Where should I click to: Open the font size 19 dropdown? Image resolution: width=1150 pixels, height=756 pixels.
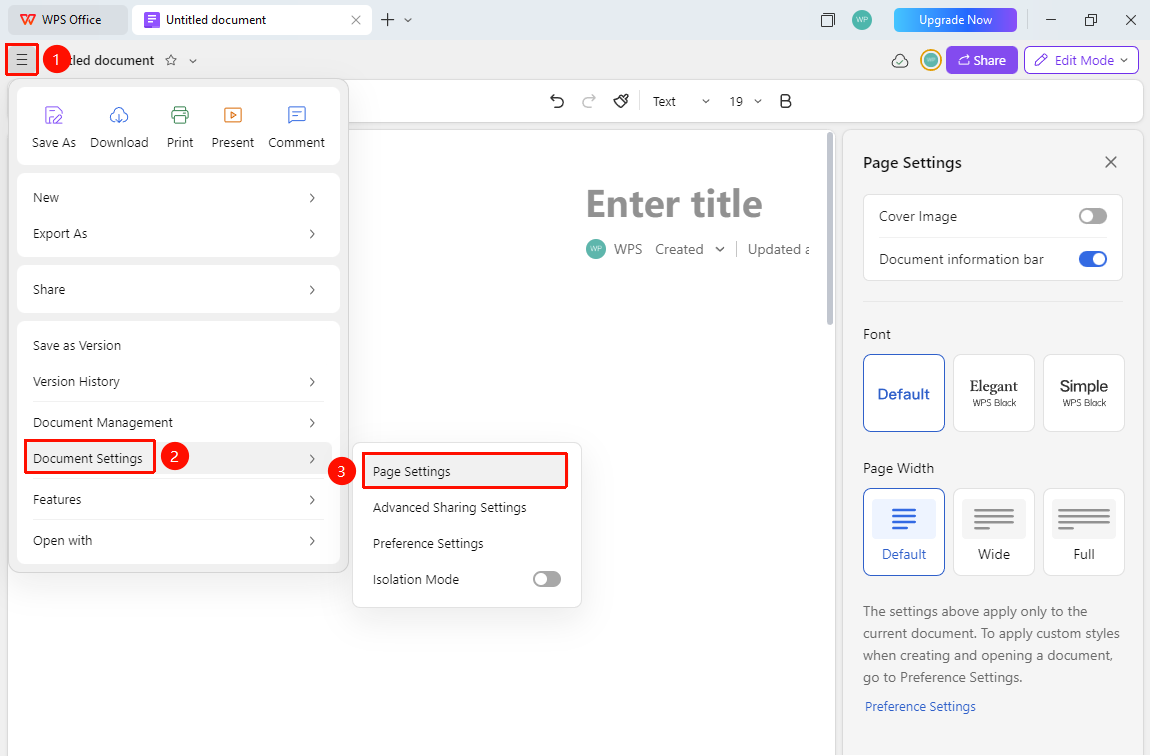(x=745, y=101)
